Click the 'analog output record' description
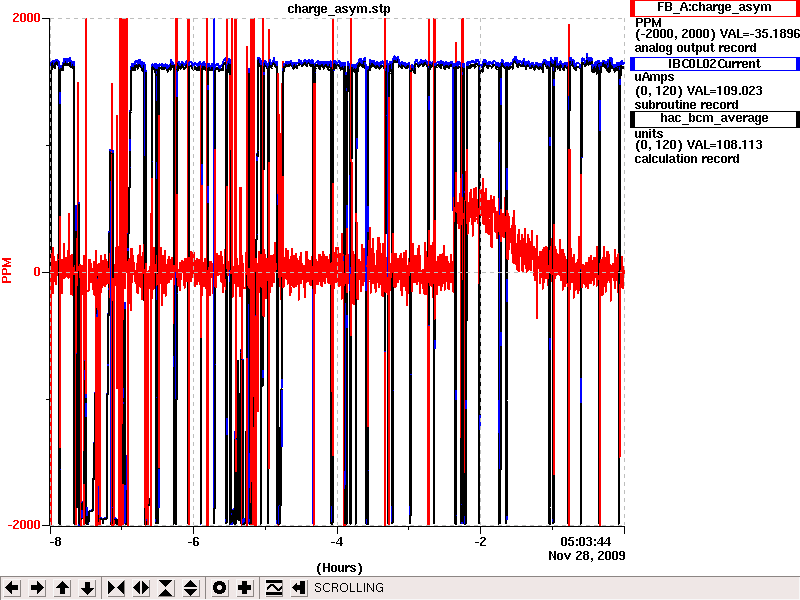 coord(695,48)
